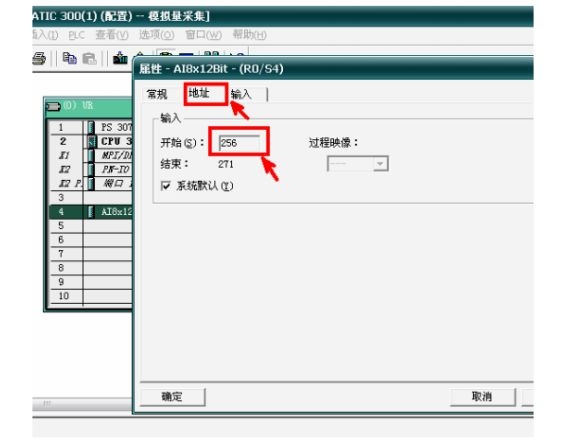This screenshot has width=567, height=447.
Task: Switch to the 常规 tab
Action: [x=157, y=94]
